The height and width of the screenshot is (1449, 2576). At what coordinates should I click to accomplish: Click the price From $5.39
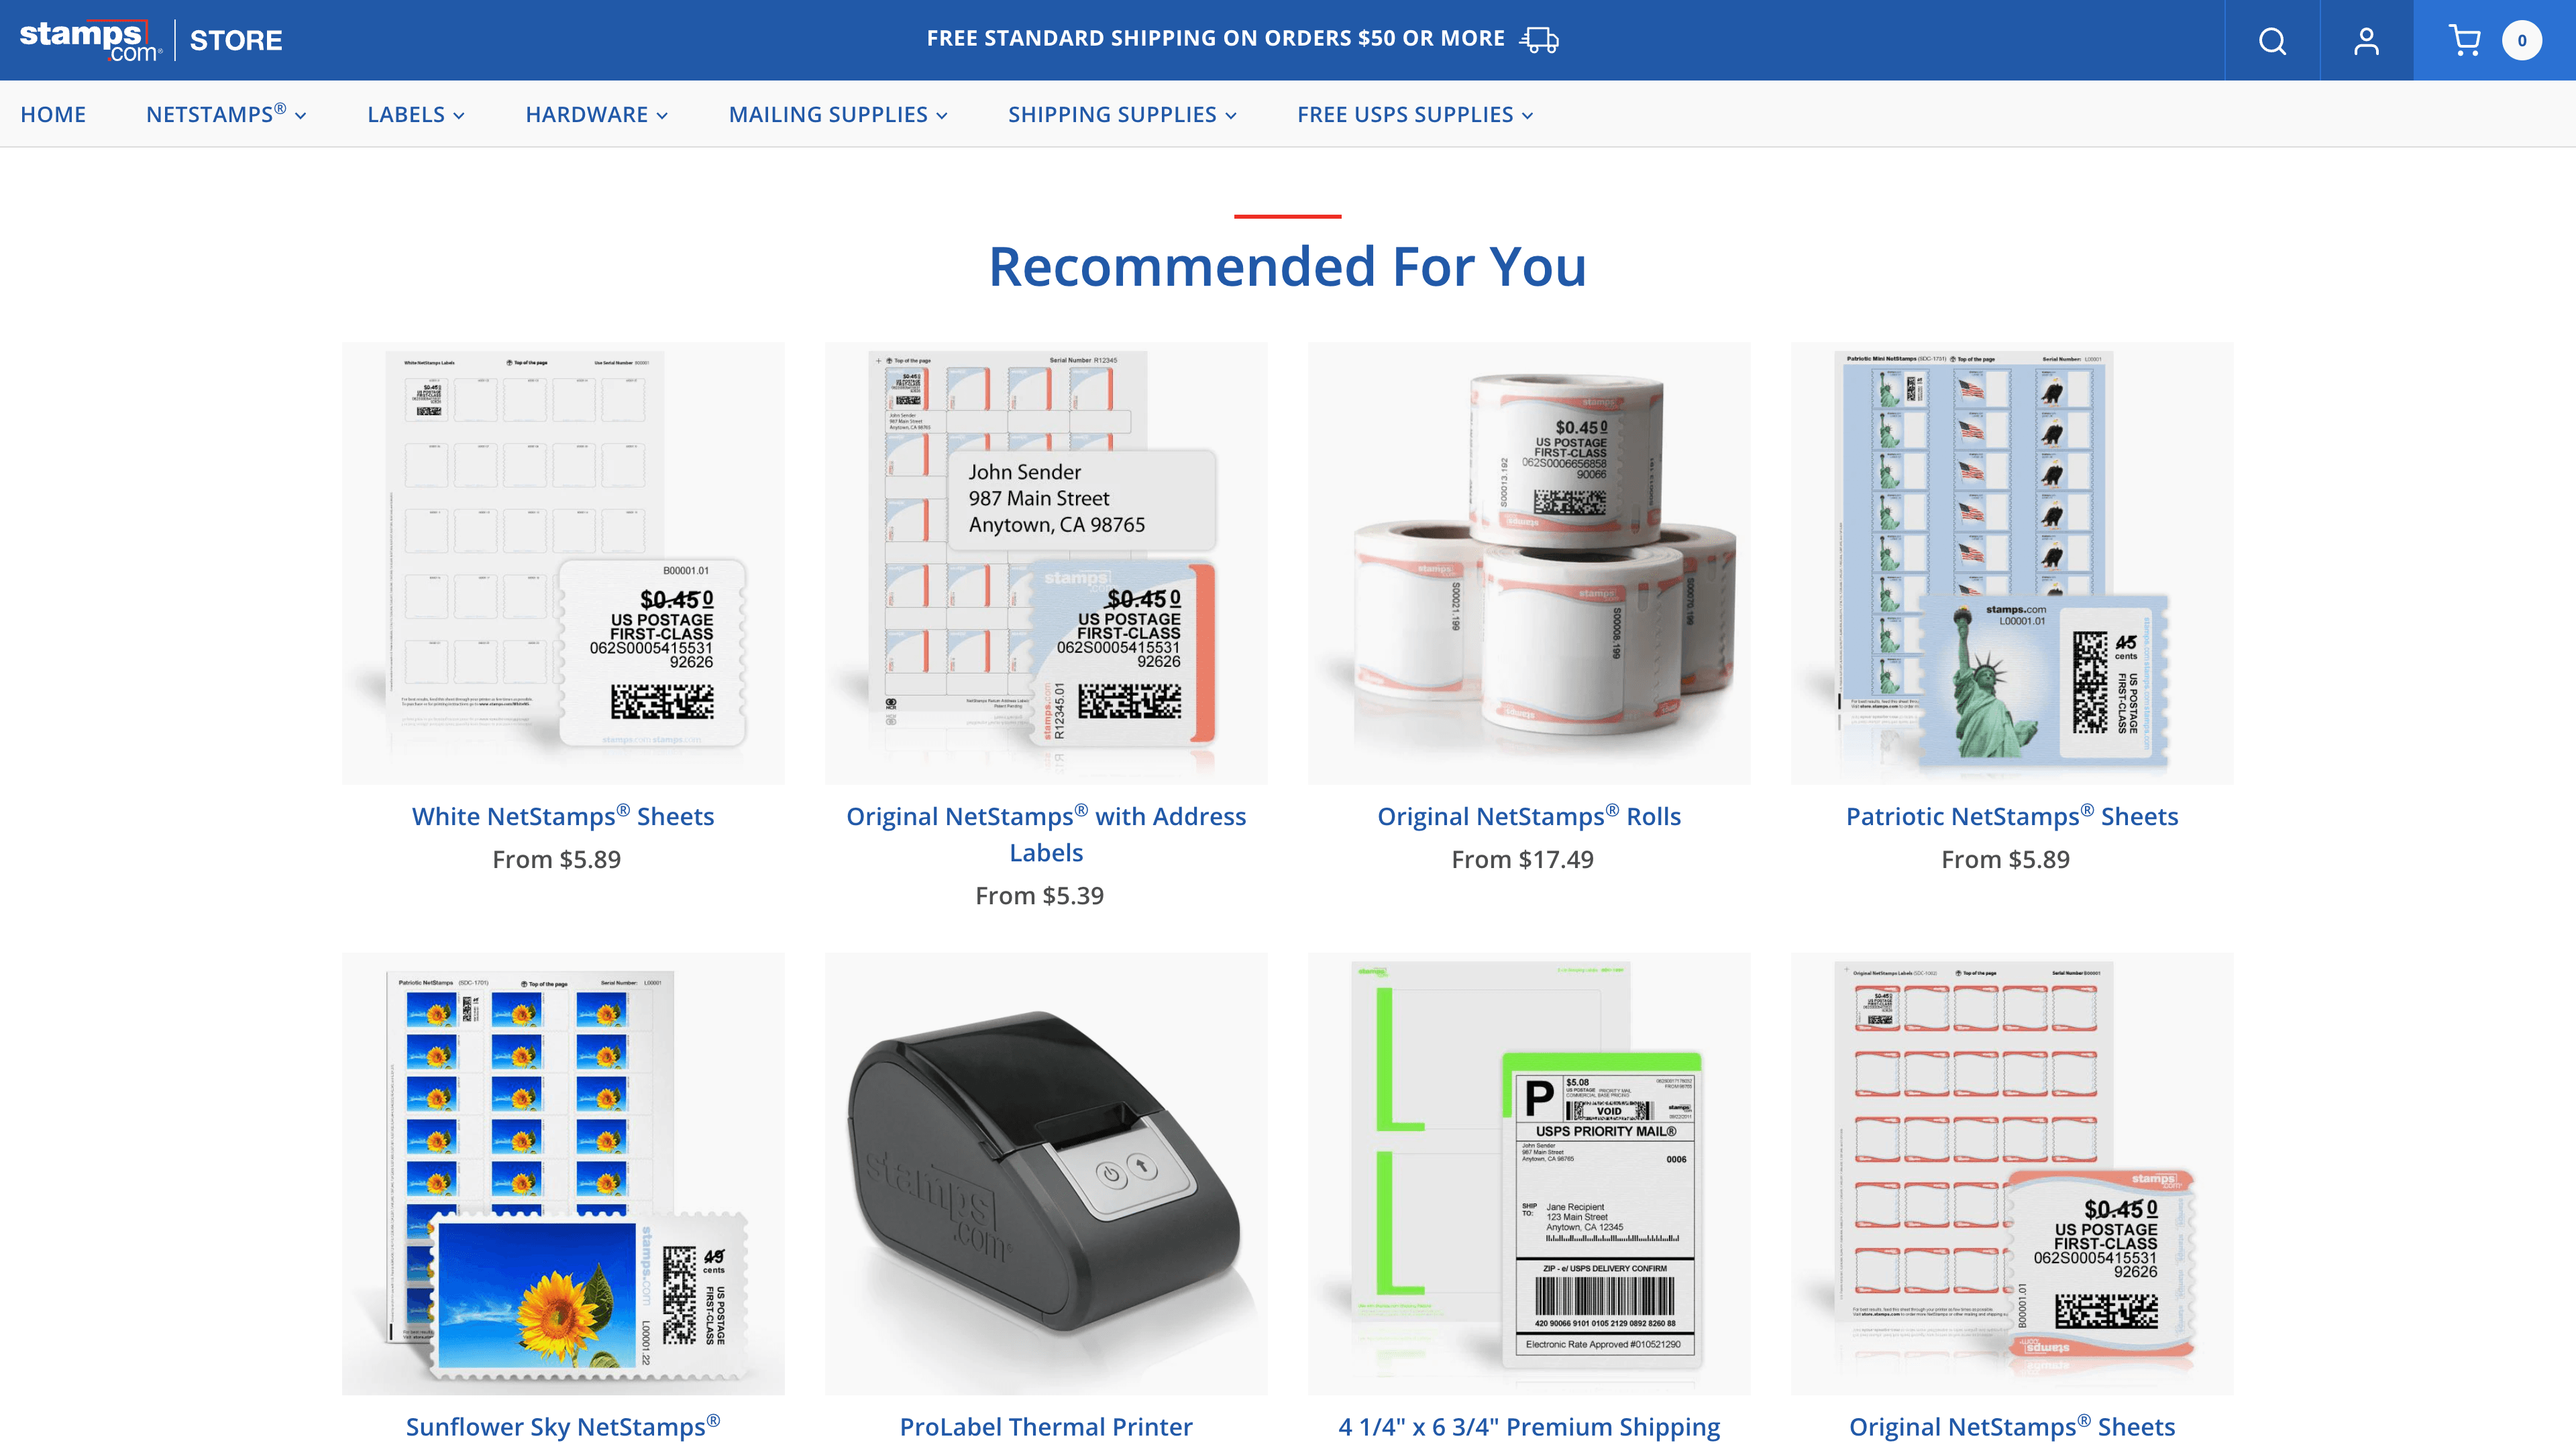coord(1040,895)
